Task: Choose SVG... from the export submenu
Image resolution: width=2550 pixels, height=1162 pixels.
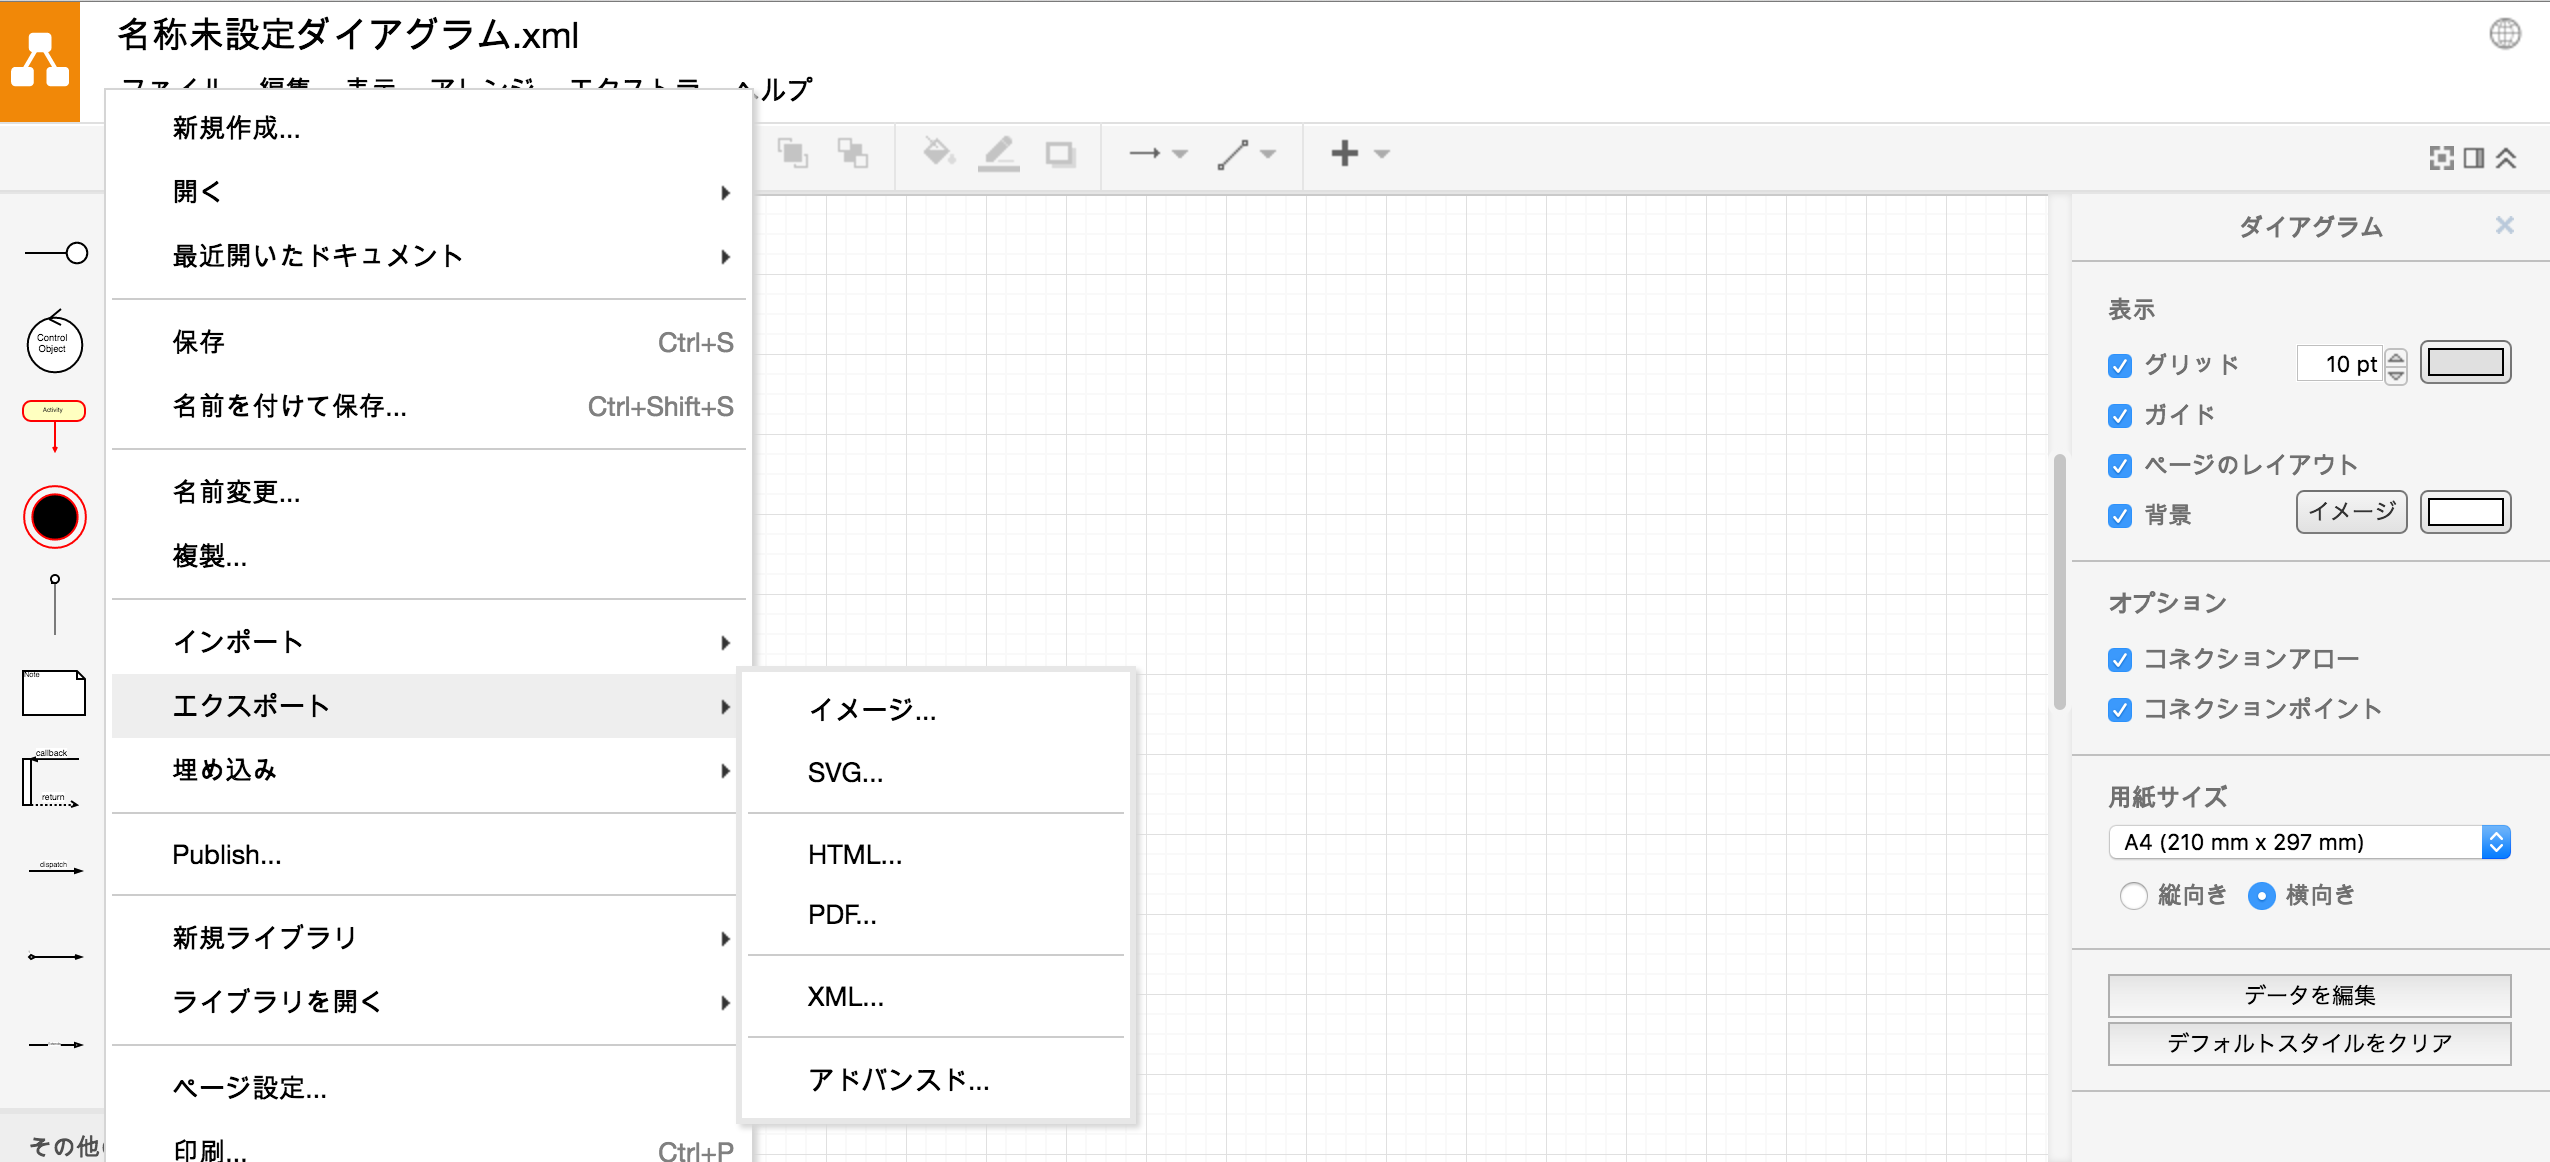Action: tap(844, 772)
